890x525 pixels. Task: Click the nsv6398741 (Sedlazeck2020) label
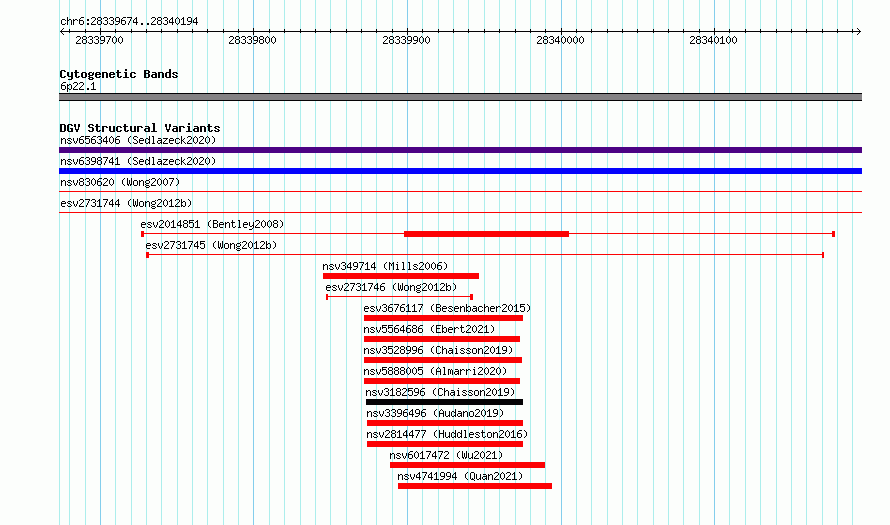coord(138,161)
